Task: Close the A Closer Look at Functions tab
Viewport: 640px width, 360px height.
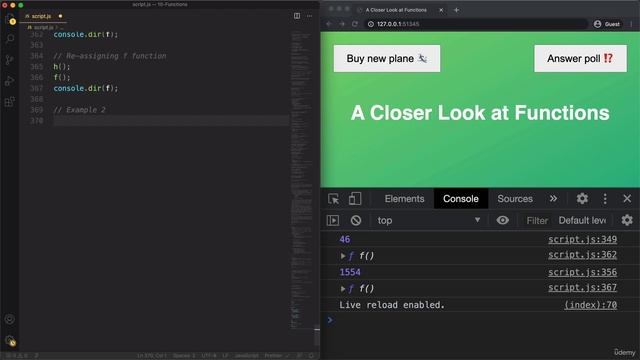Action: coord(441,10)
